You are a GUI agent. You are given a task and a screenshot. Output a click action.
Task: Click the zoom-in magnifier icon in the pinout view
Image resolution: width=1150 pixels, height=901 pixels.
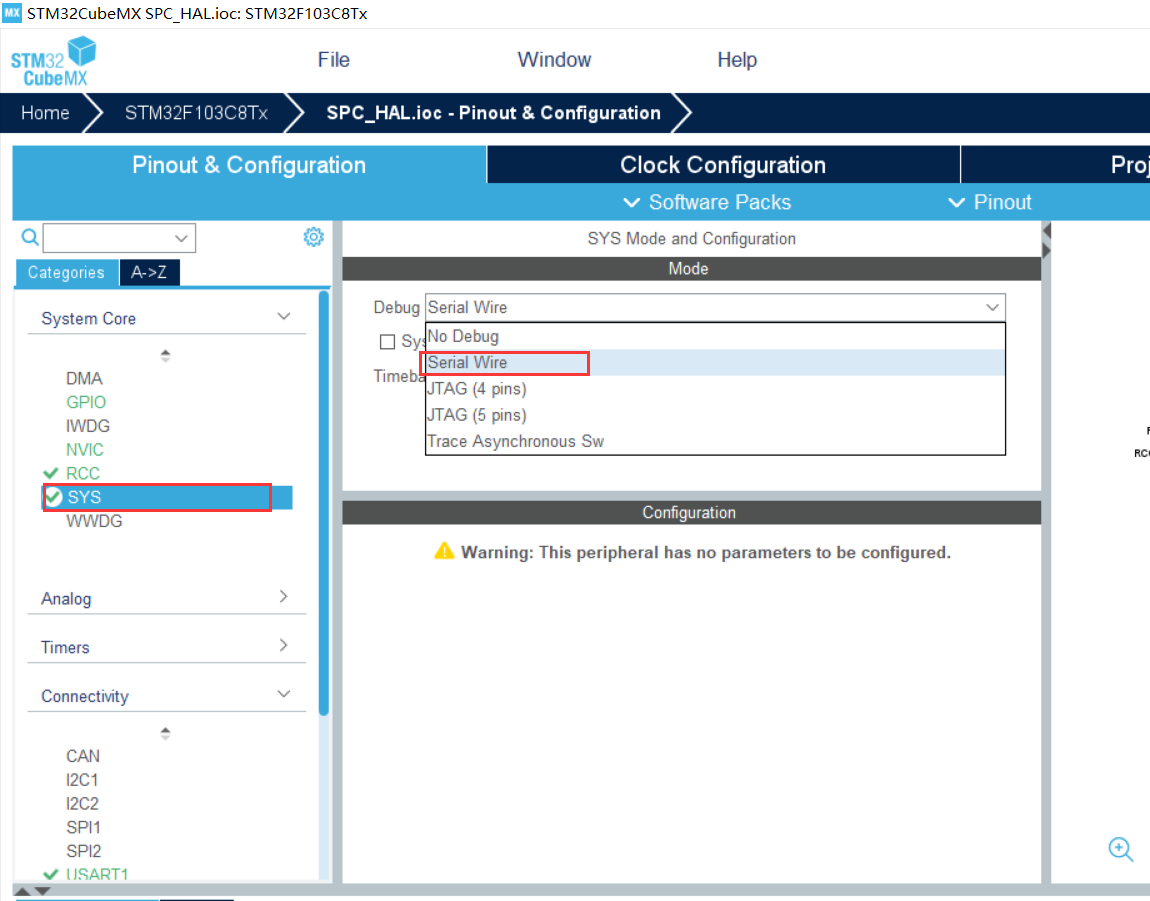[1120, 849]
